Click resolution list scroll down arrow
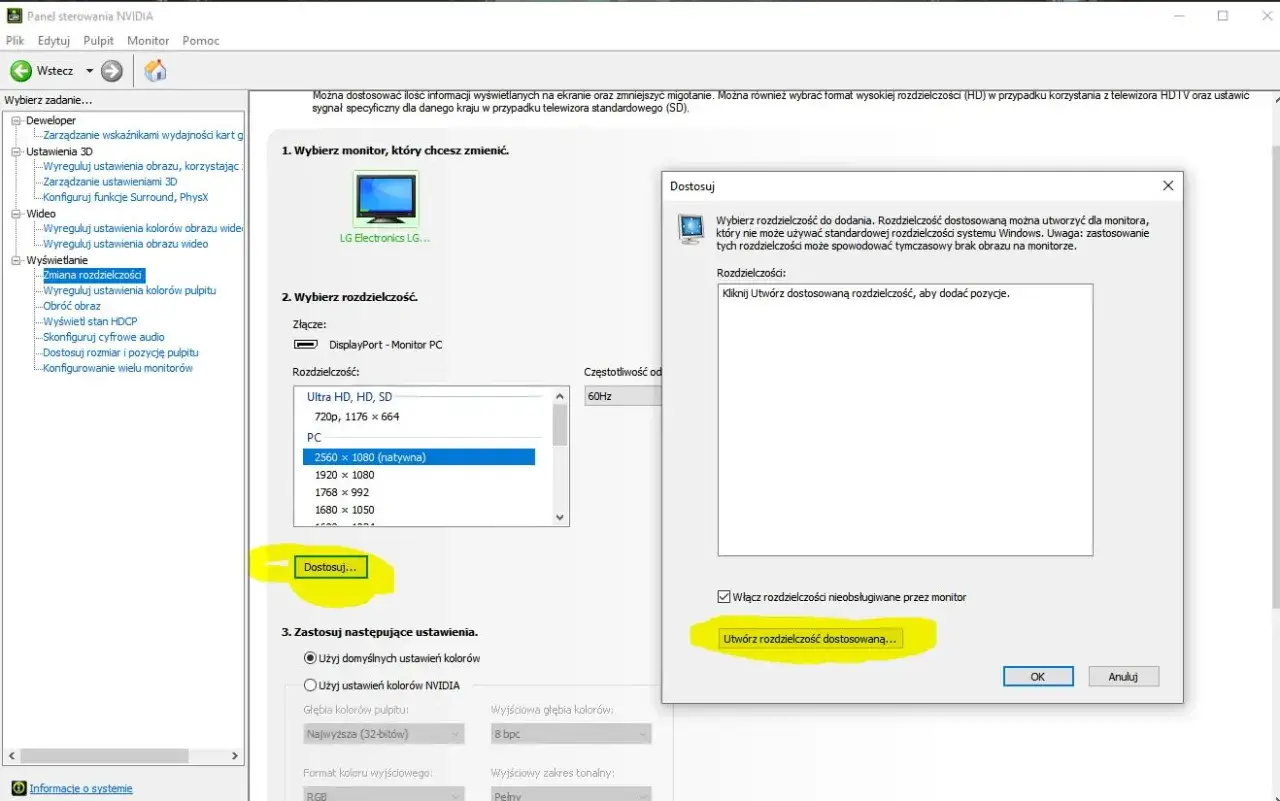This screenshot has width=1280, height=801. click(x=560, y=517)
